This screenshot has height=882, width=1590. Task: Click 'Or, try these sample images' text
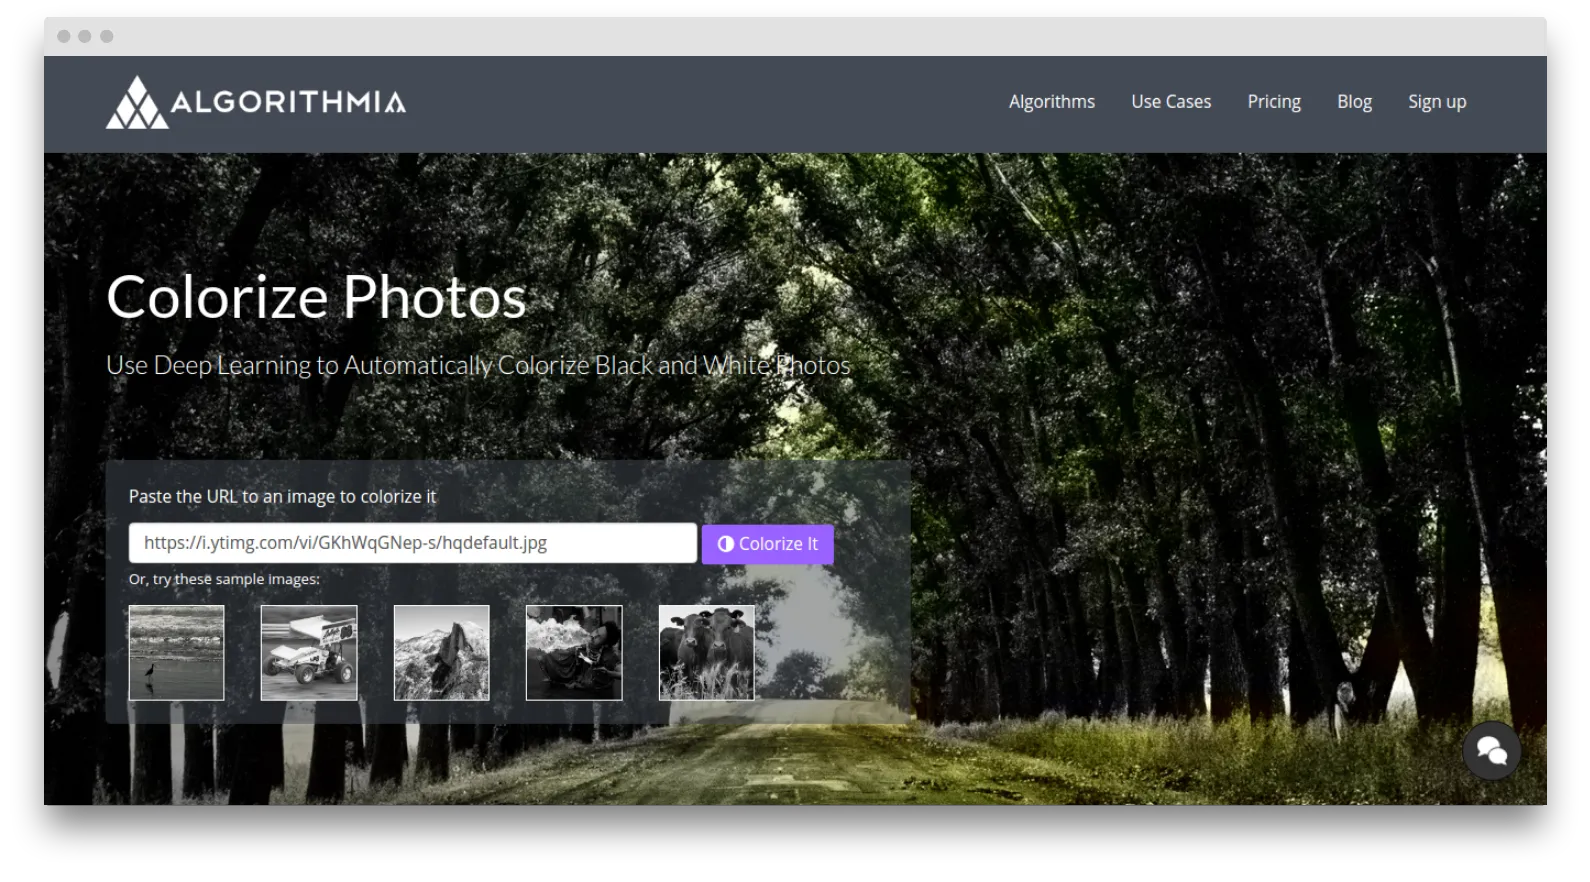coord(224,579)
